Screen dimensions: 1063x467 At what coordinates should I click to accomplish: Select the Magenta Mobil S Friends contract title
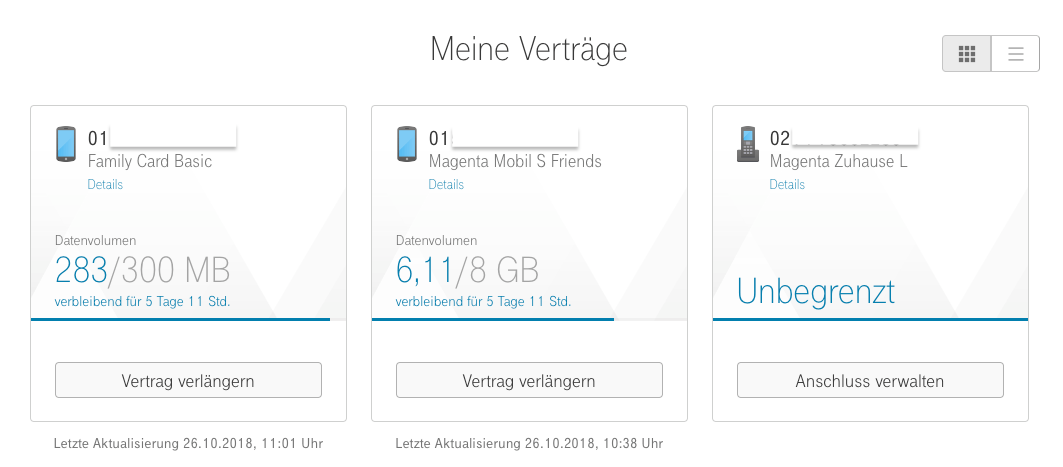coord(515,161)
